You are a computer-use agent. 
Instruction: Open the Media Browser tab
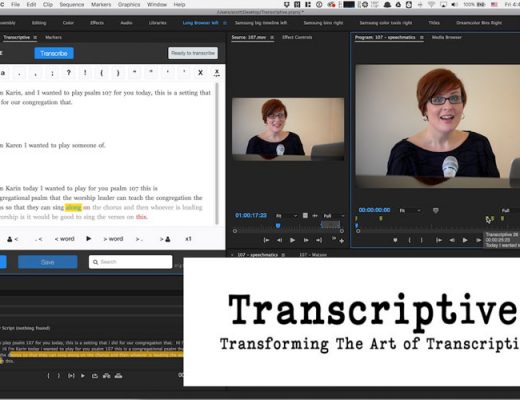(x=447, y=37)
